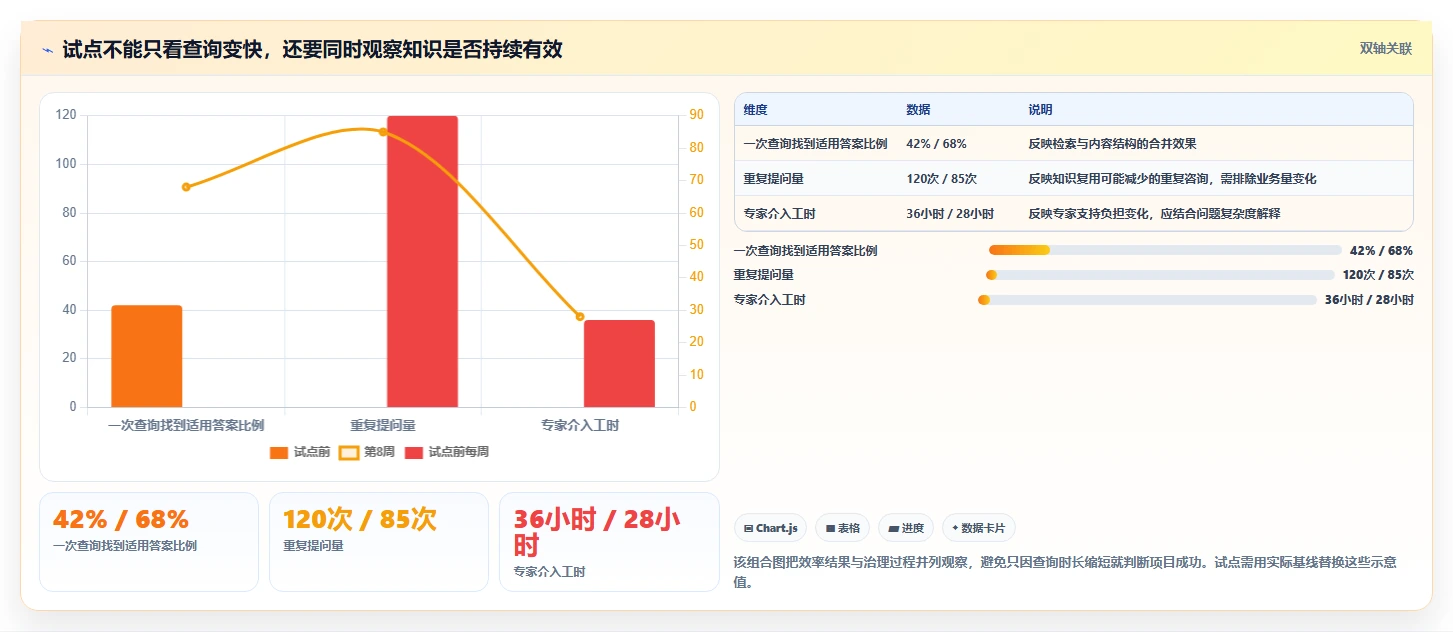Screen dimensions: 1453x632
Task: Click description 反映检索与内容结构的合并效果
Action: coord(1112,144)
